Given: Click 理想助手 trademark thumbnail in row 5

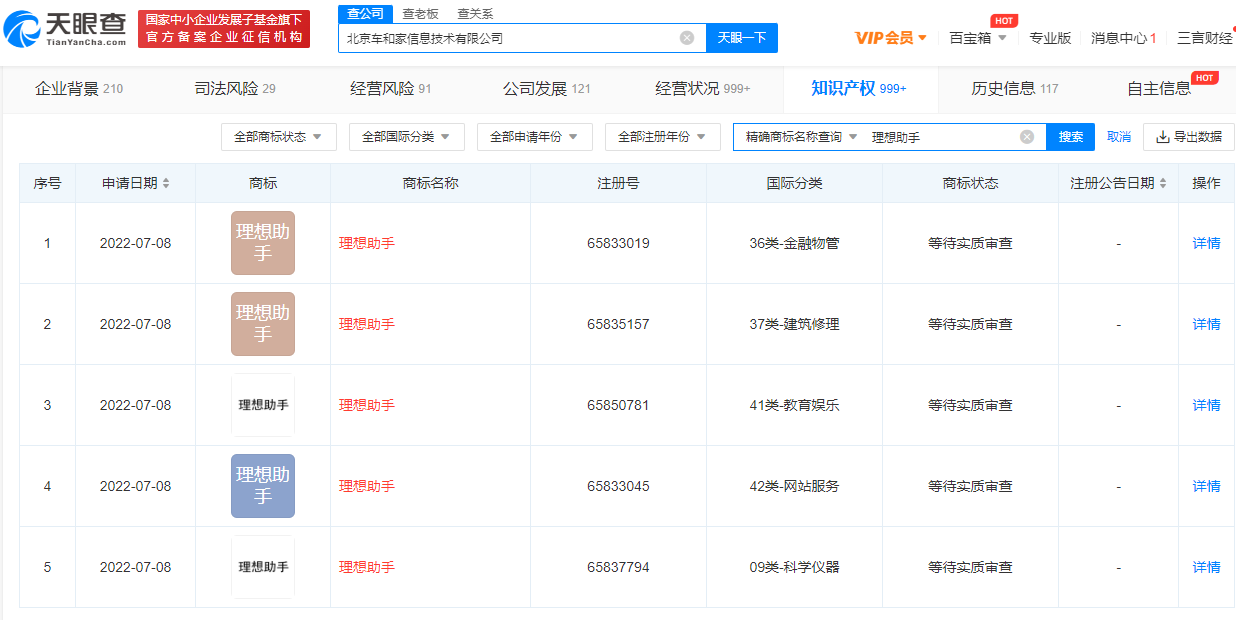Looking at the screenshot, I should [x=263, y=567].
